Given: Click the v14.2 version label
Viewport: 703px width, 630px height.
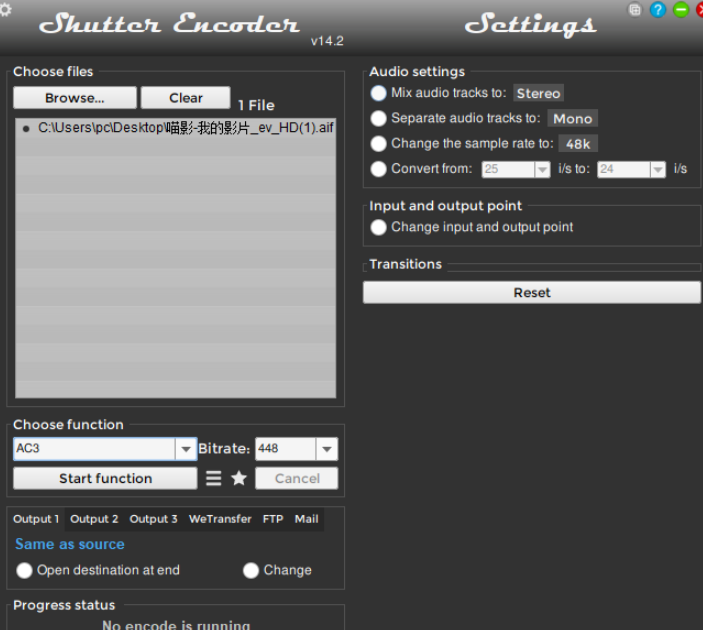Looking at the screenshot, I should click(327, 41).
